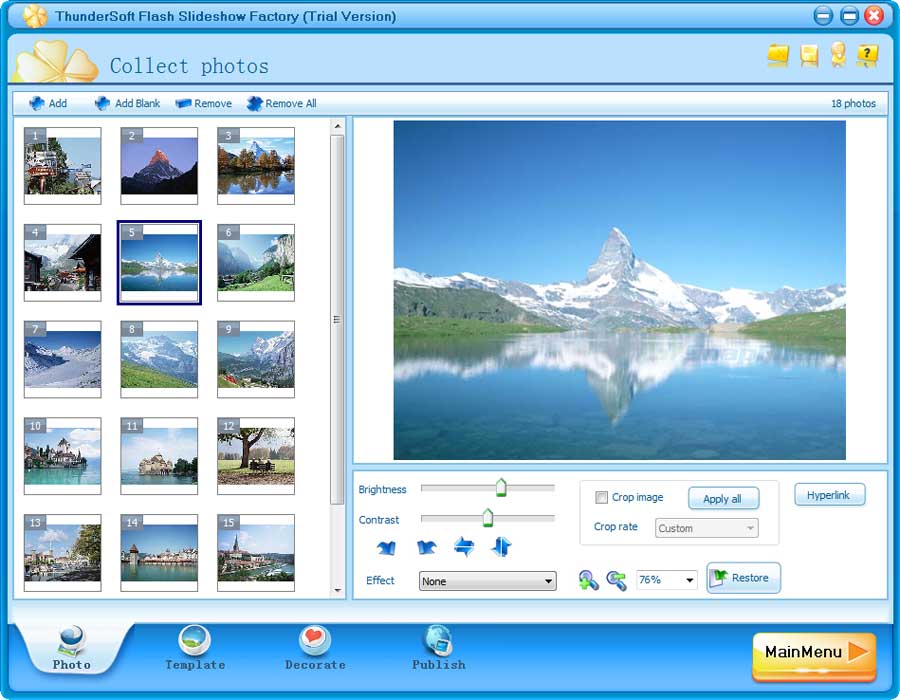Open the 76% zoom level dropdown

click(x=666, y=580)
